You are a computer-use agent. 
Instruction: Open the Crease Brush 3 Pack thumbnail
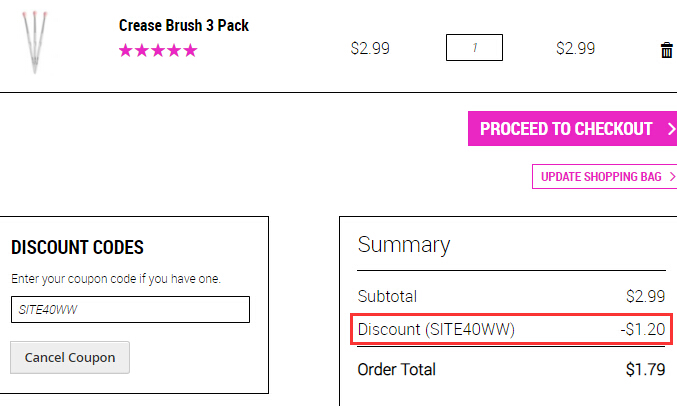pyautogui.click(x=35, y=42)
